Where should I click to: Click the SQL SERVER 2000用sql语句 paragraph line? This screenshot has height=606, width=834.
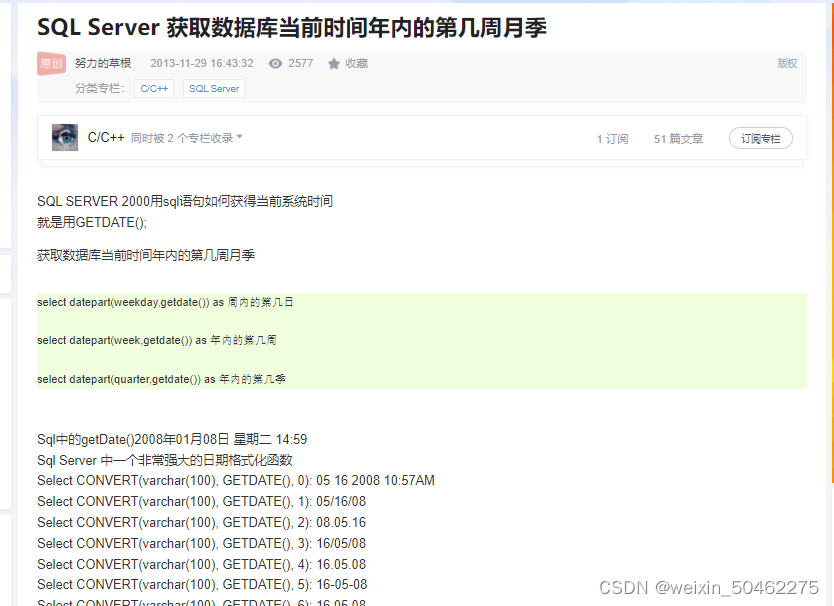pyautogui.click(x=185, y=201)
